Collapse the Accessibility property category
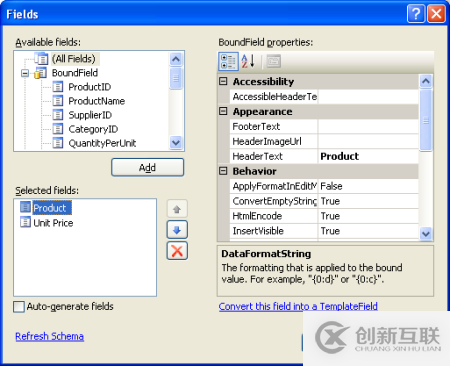 click(223, 81)
